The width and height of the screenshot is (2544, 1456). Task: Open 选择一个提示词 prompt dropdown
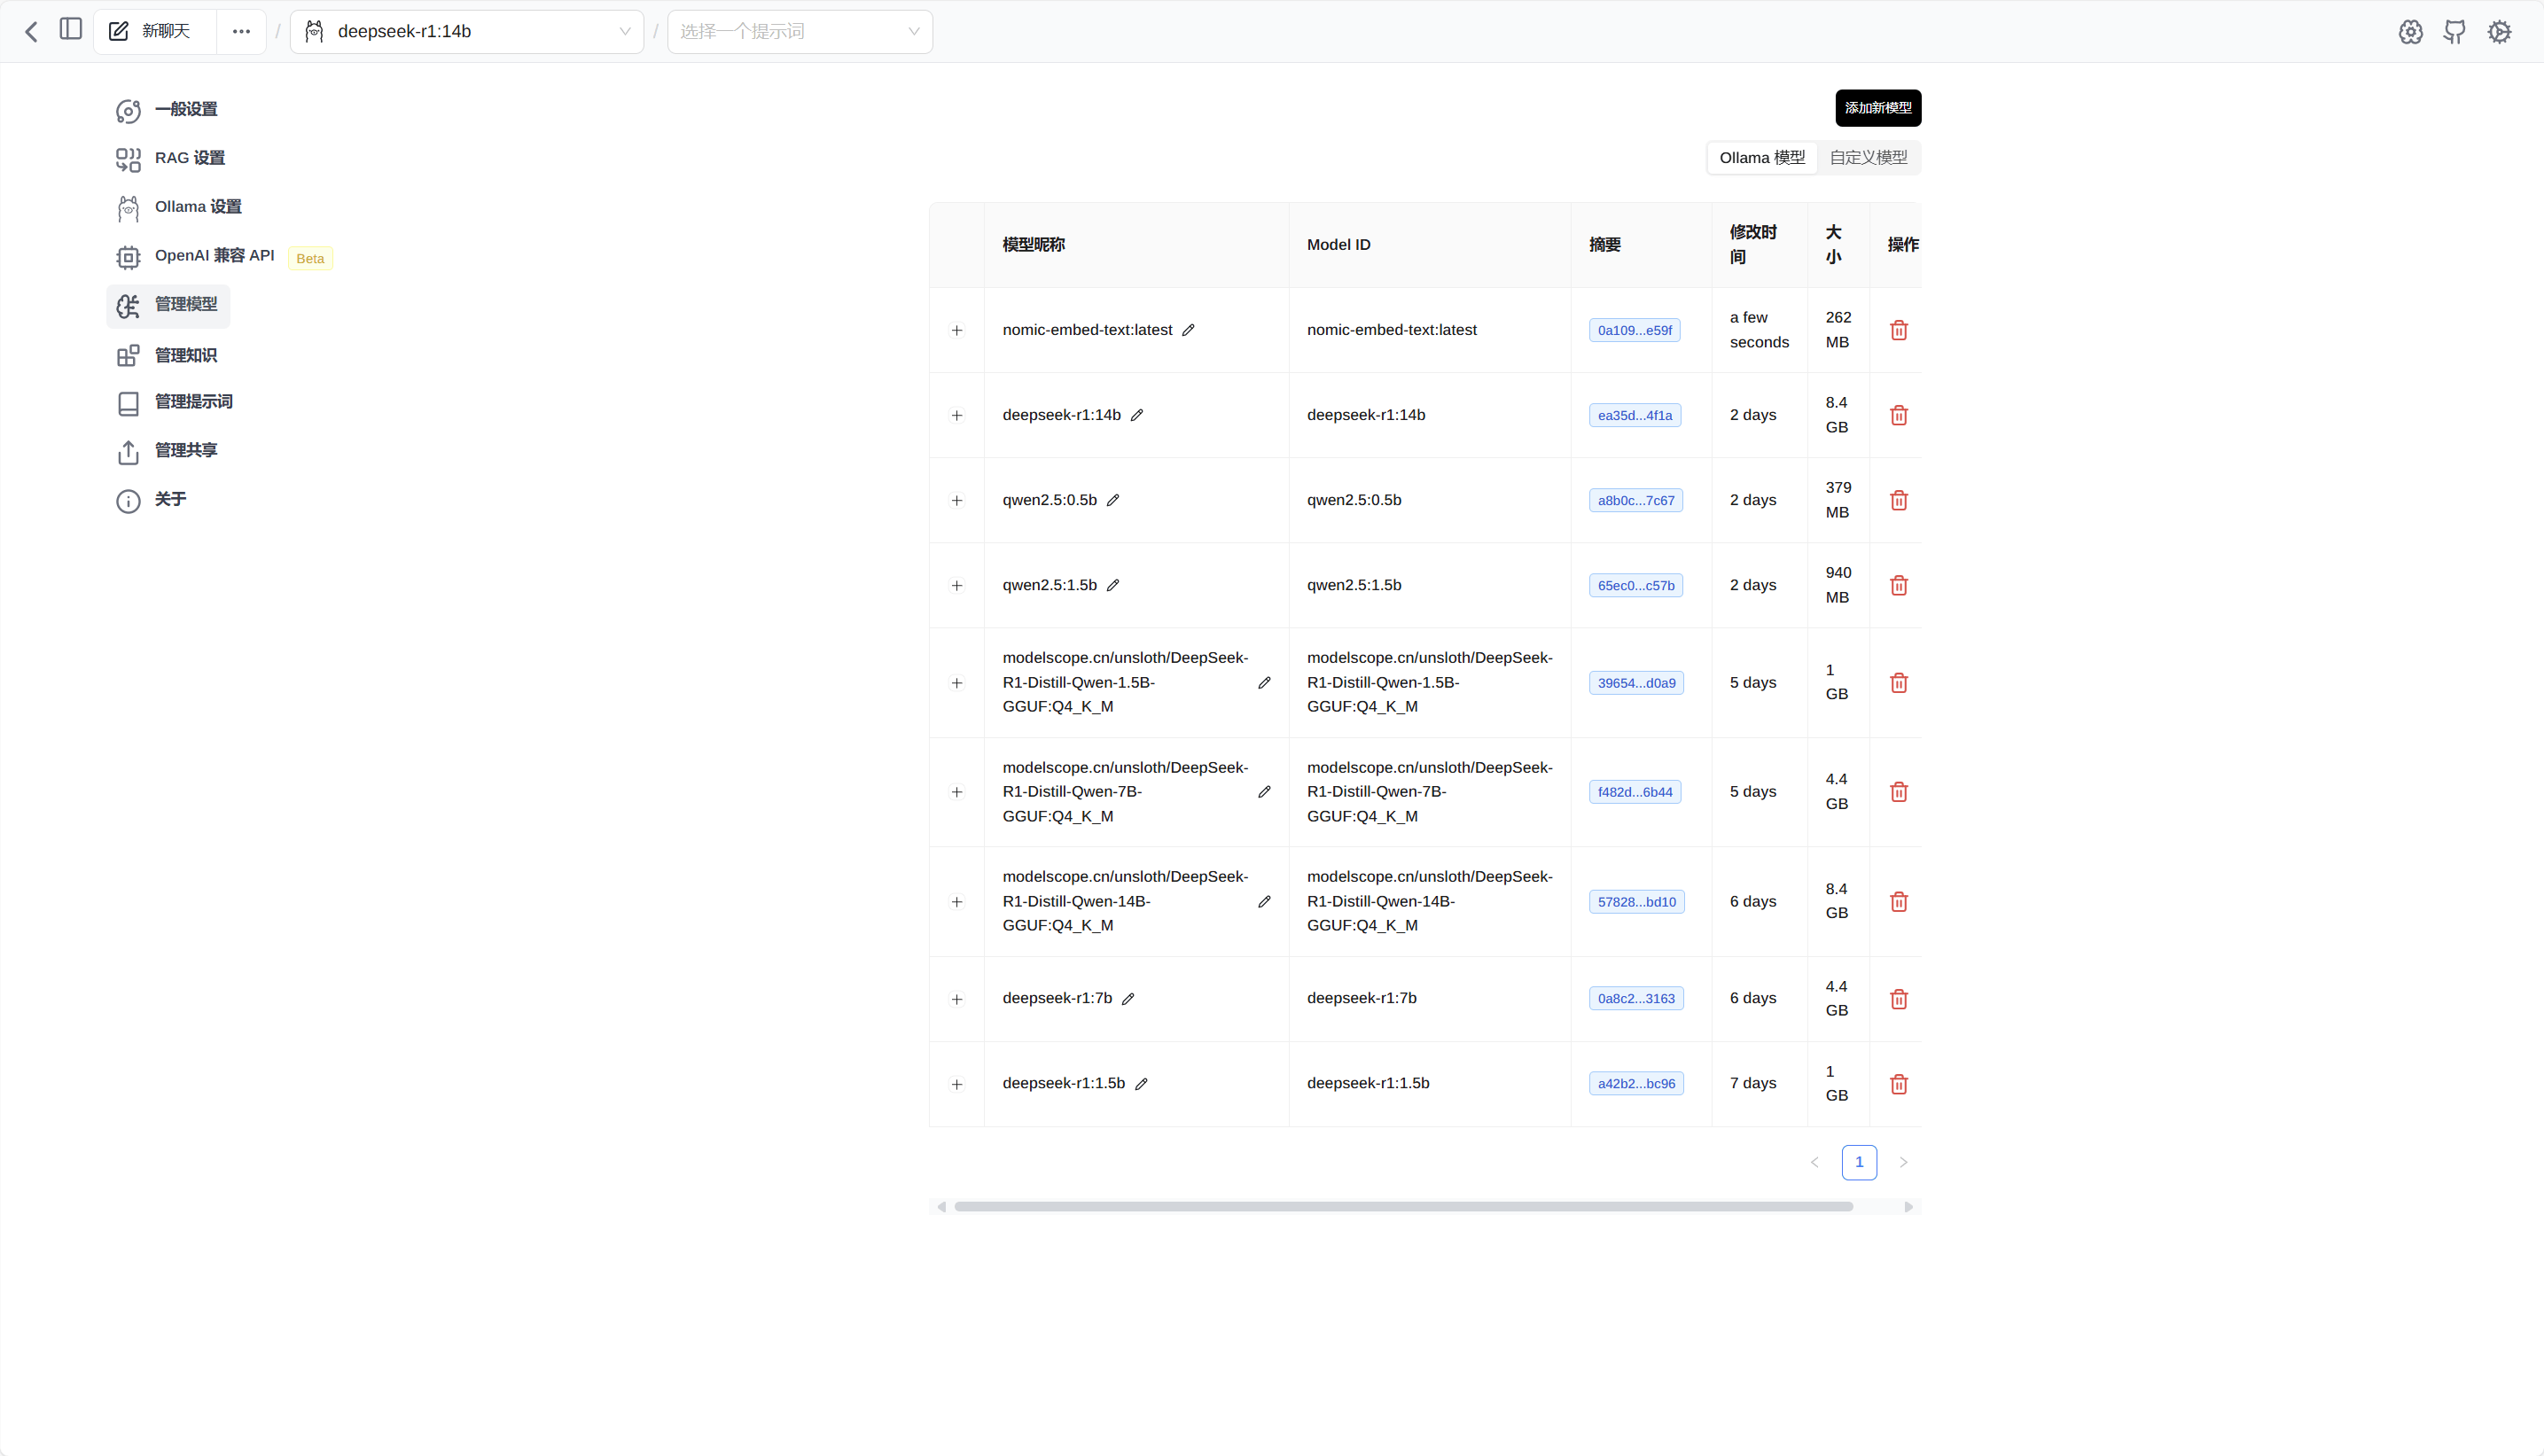[799, 32]
